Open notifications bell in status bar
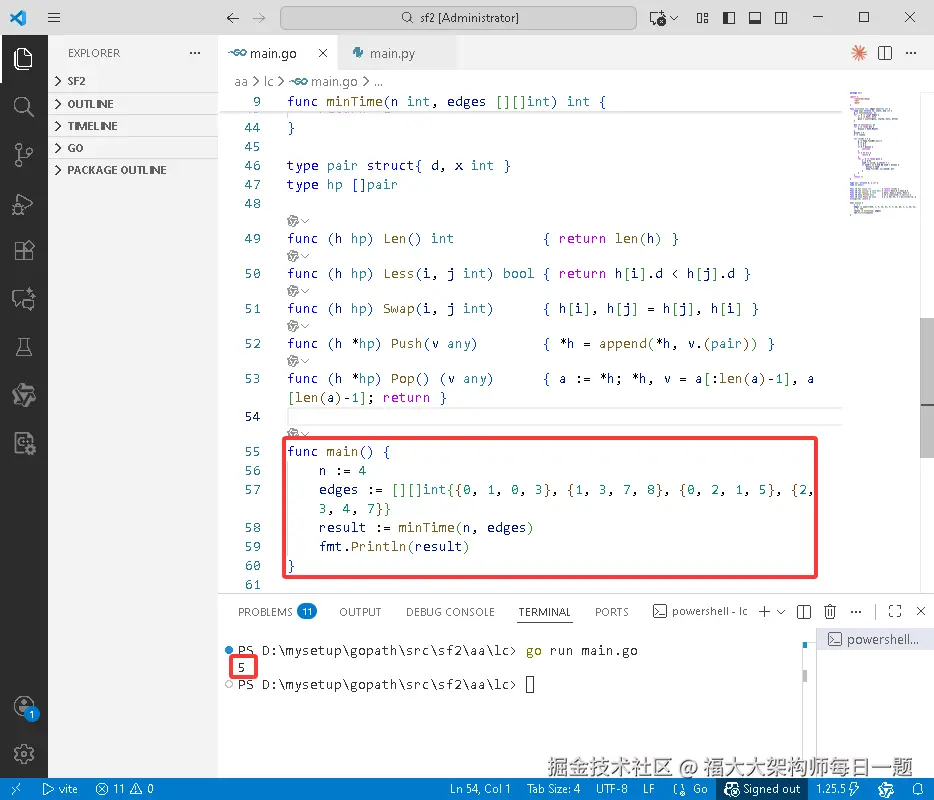 pyautogui.click(x=918, y=789)
